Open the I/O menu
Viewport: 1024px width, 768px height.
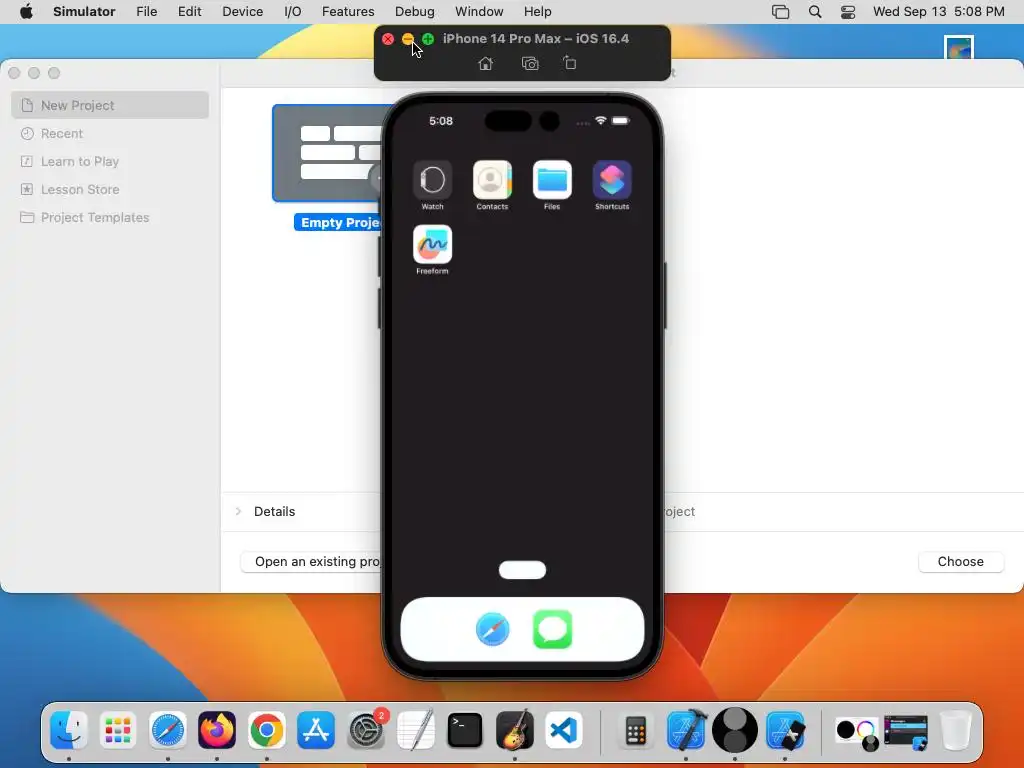293,12
